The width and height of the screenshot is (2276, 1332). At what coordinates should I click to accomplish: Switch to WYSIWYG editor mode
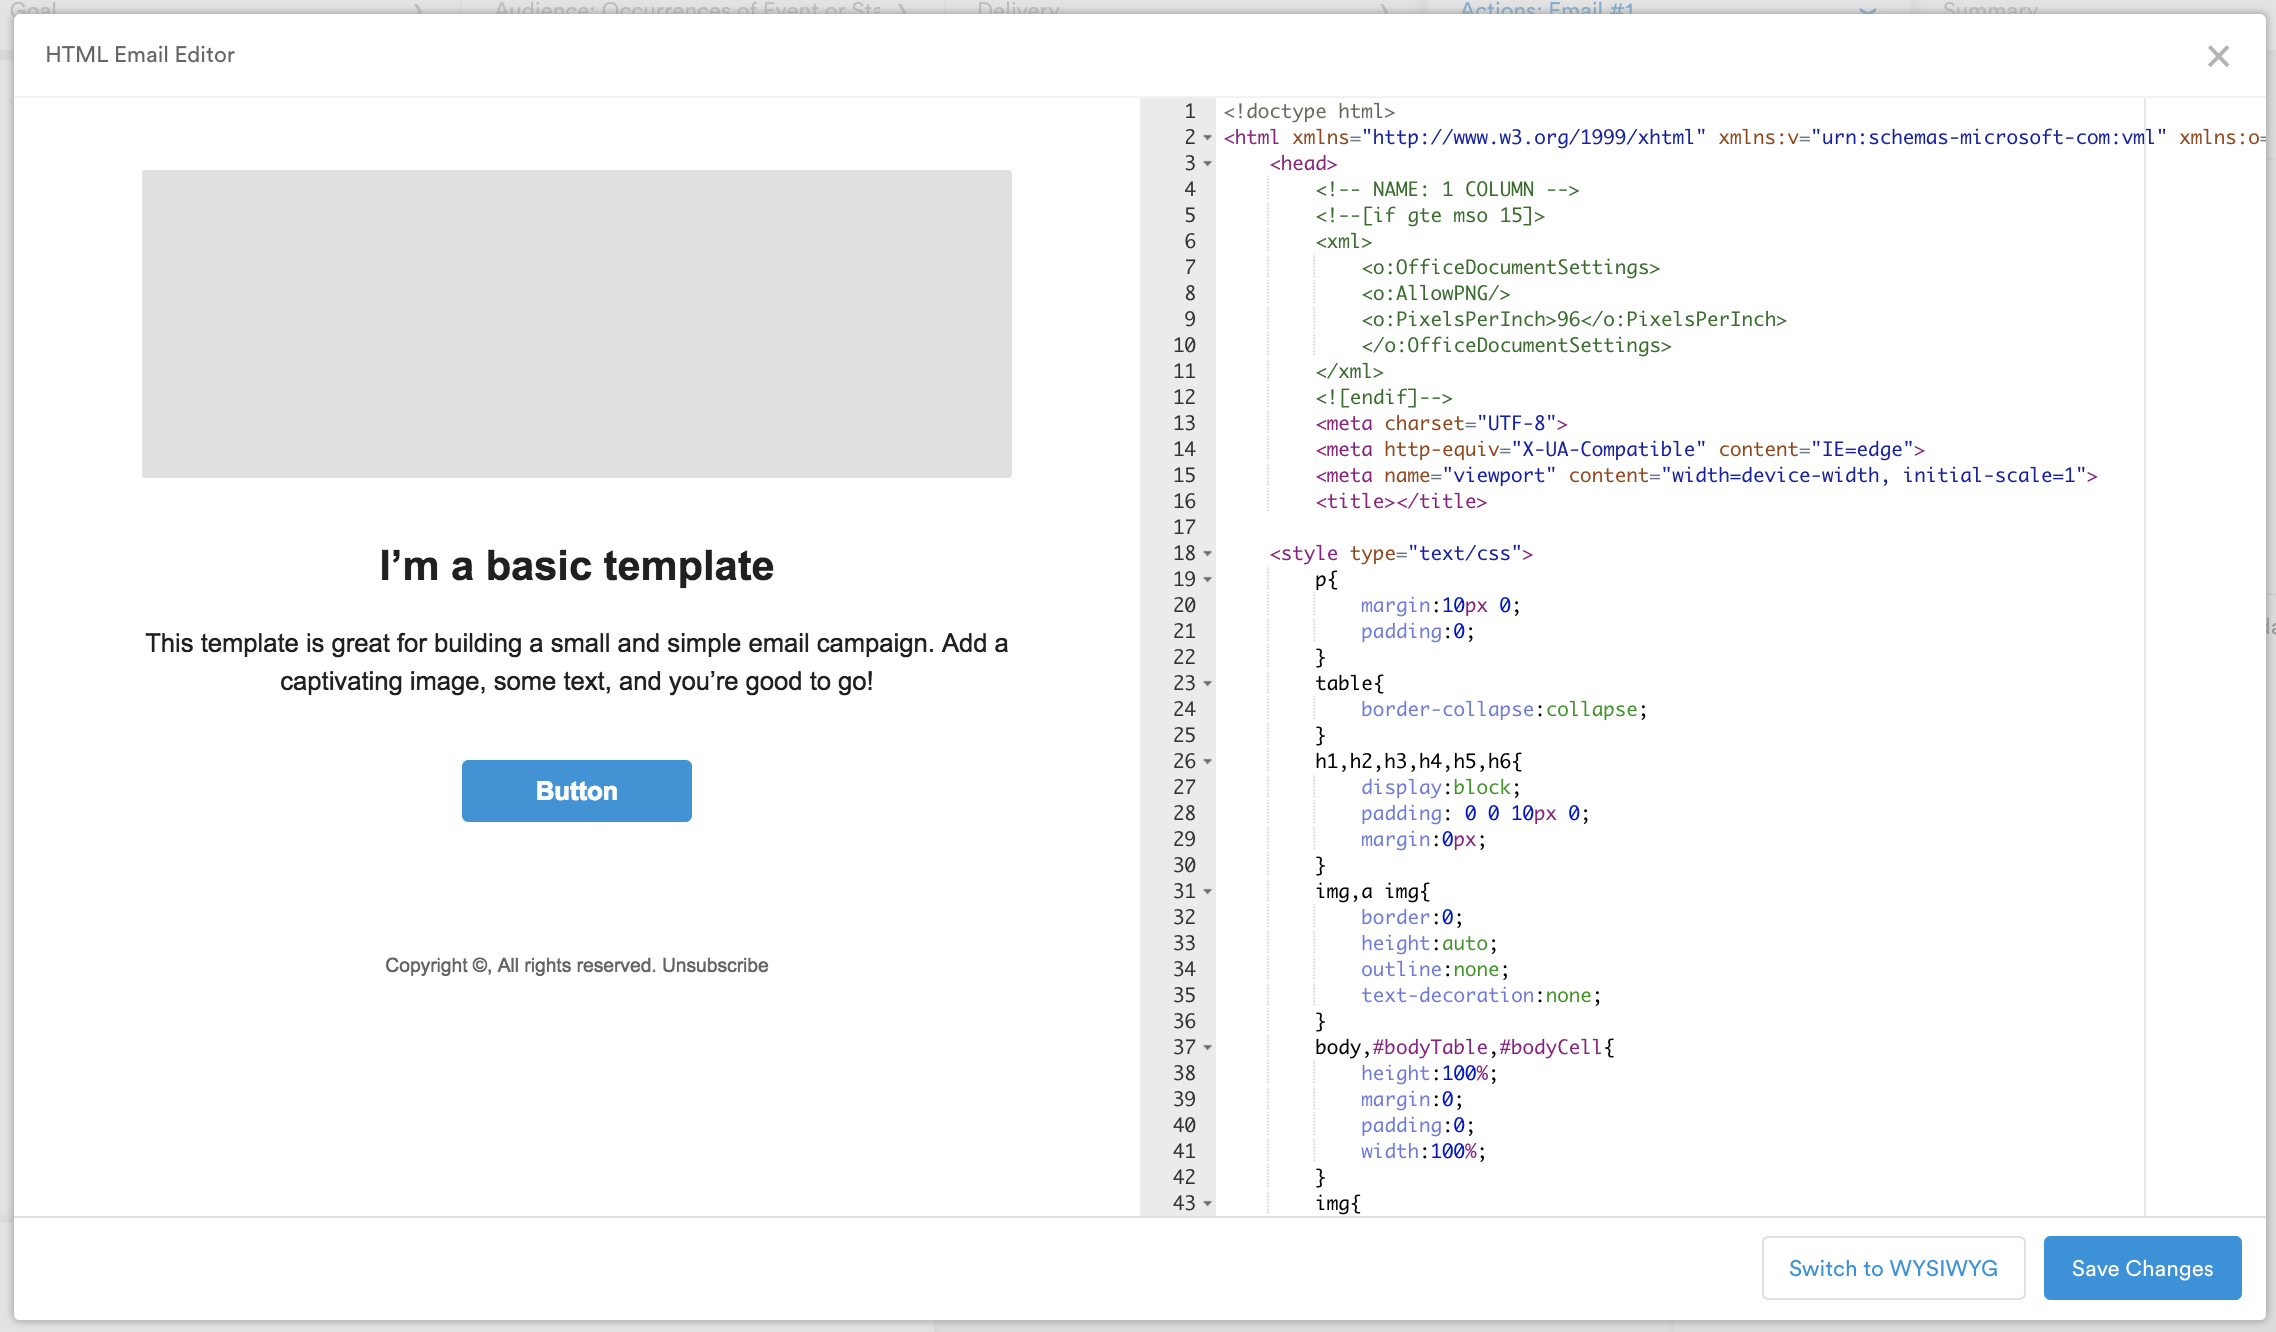click(1892, 1265)
